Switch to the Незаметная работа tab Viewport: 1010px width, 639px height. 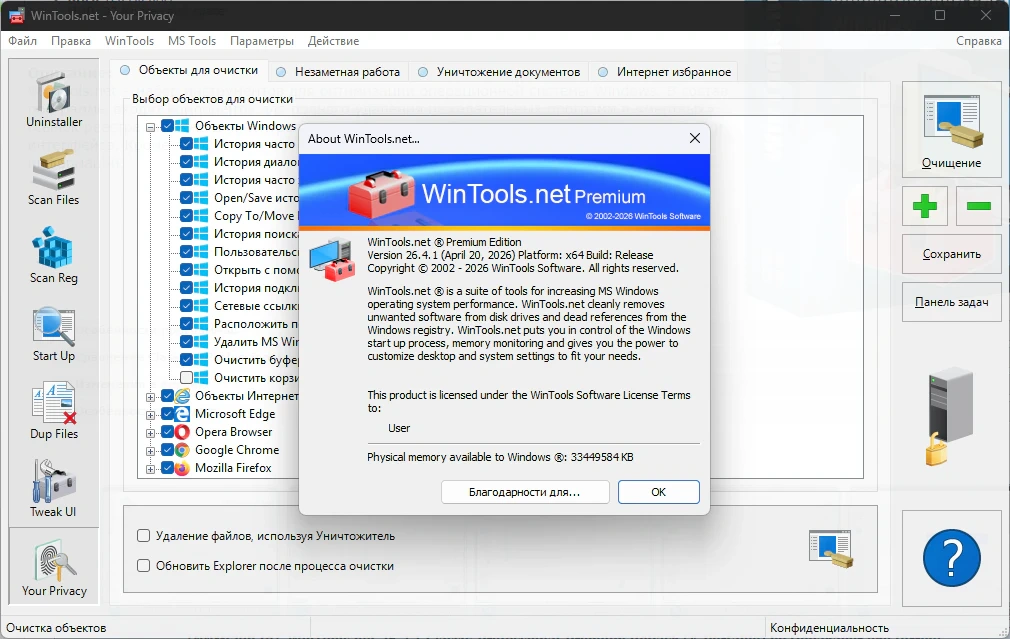pos(338,72)
